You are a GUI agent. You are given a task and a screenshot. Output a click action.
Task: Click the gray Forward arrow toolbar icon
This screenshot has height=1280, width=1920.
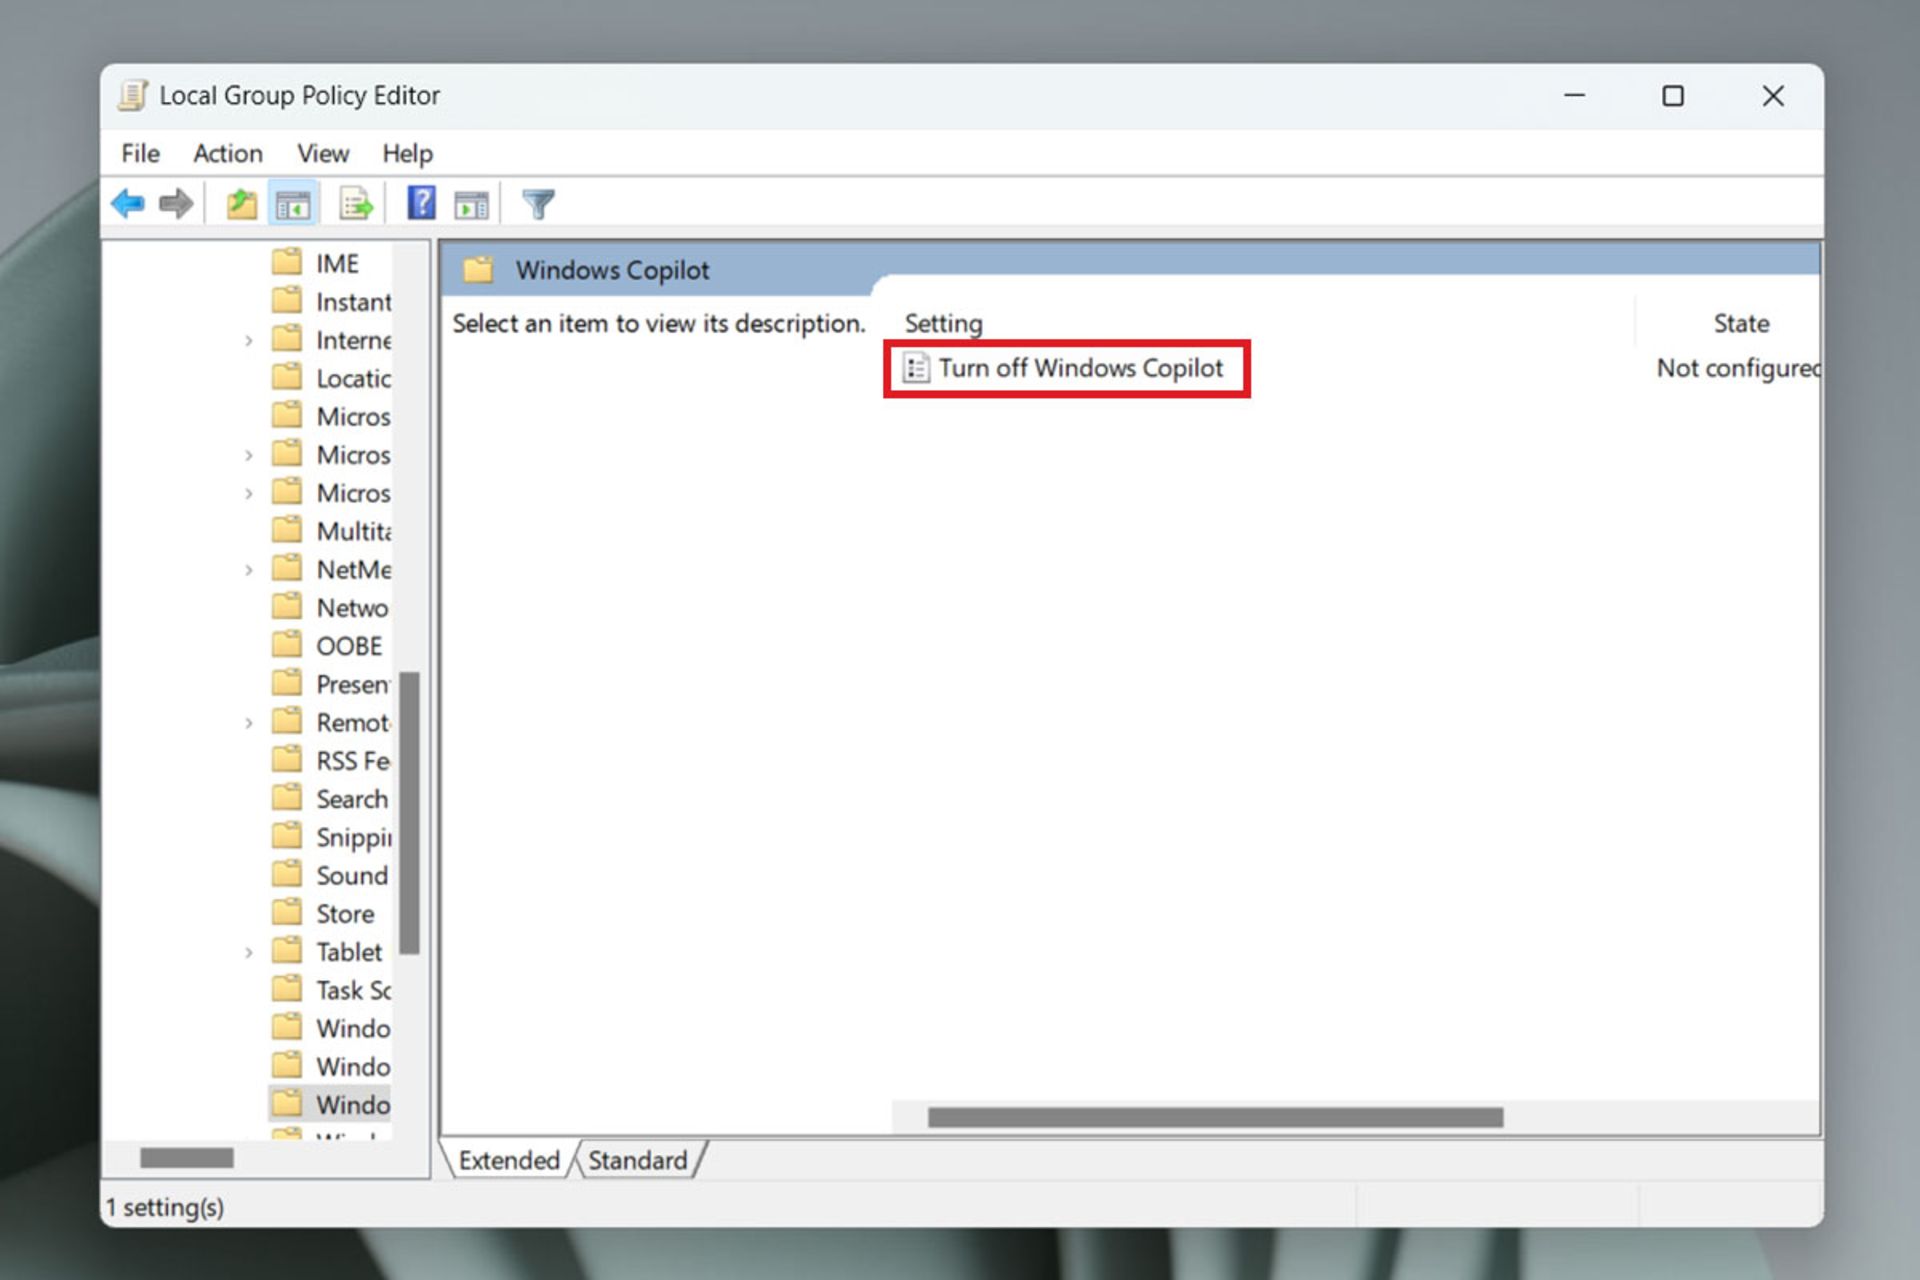click(176, 204)
